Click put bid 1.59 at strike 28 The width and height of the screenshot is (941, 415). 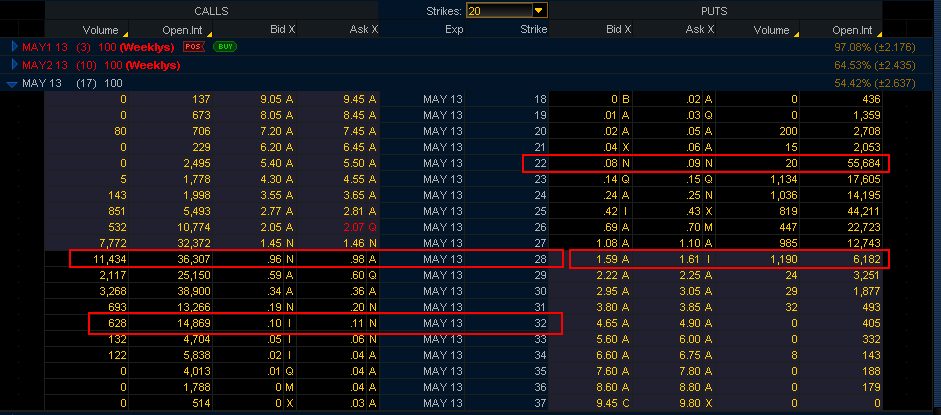608,259
